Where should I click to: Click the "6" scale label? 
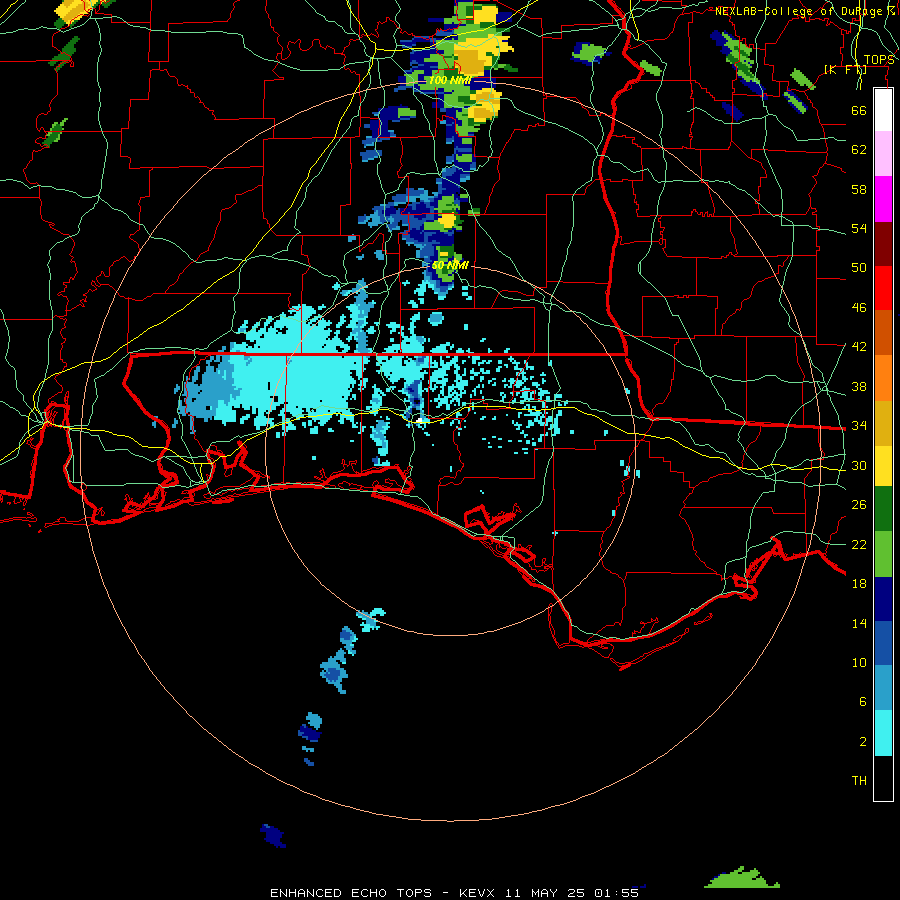coord(862,702)
